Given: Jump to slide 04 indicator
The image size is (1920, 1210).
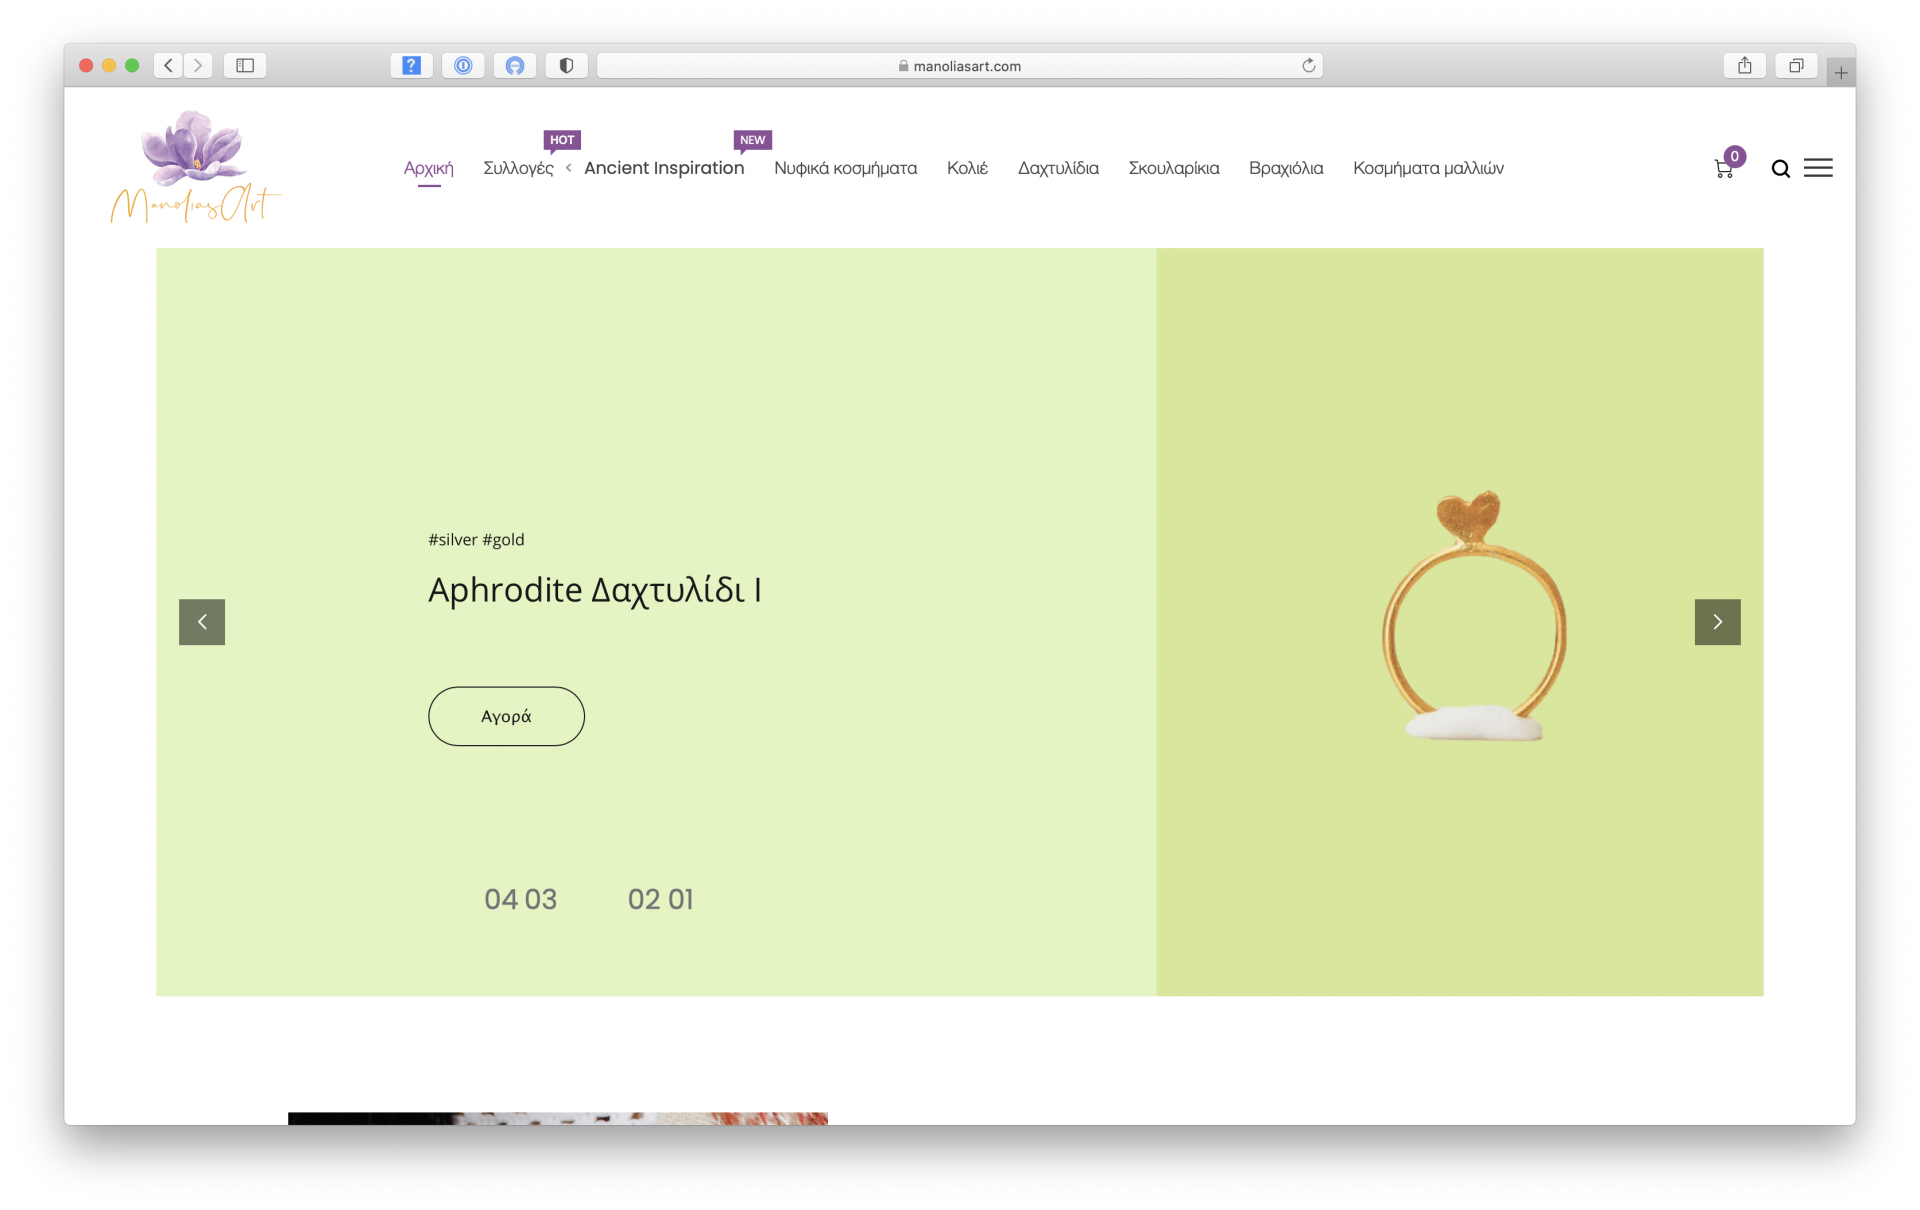Looking at the screenshot, I should click(x=501, y=899).
